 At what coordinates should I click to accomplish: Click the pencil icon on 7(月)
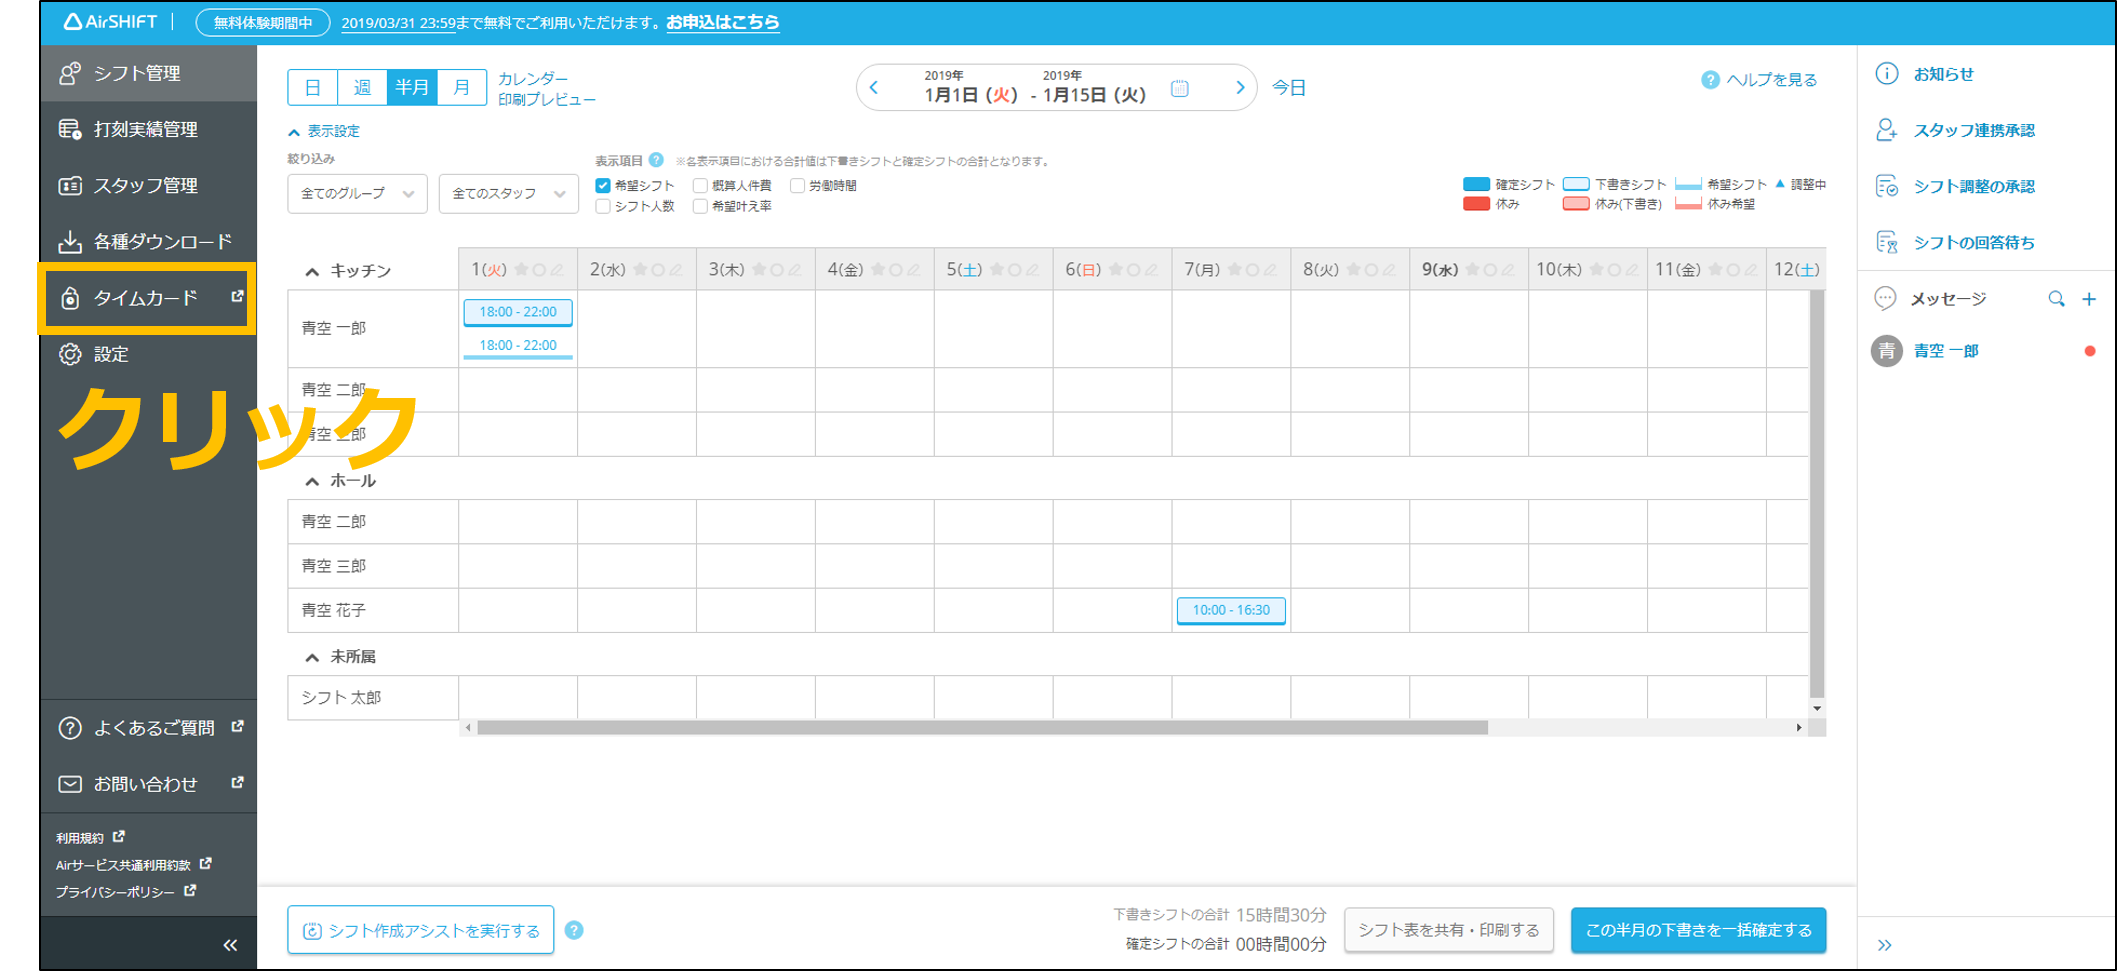point(1270,270)
